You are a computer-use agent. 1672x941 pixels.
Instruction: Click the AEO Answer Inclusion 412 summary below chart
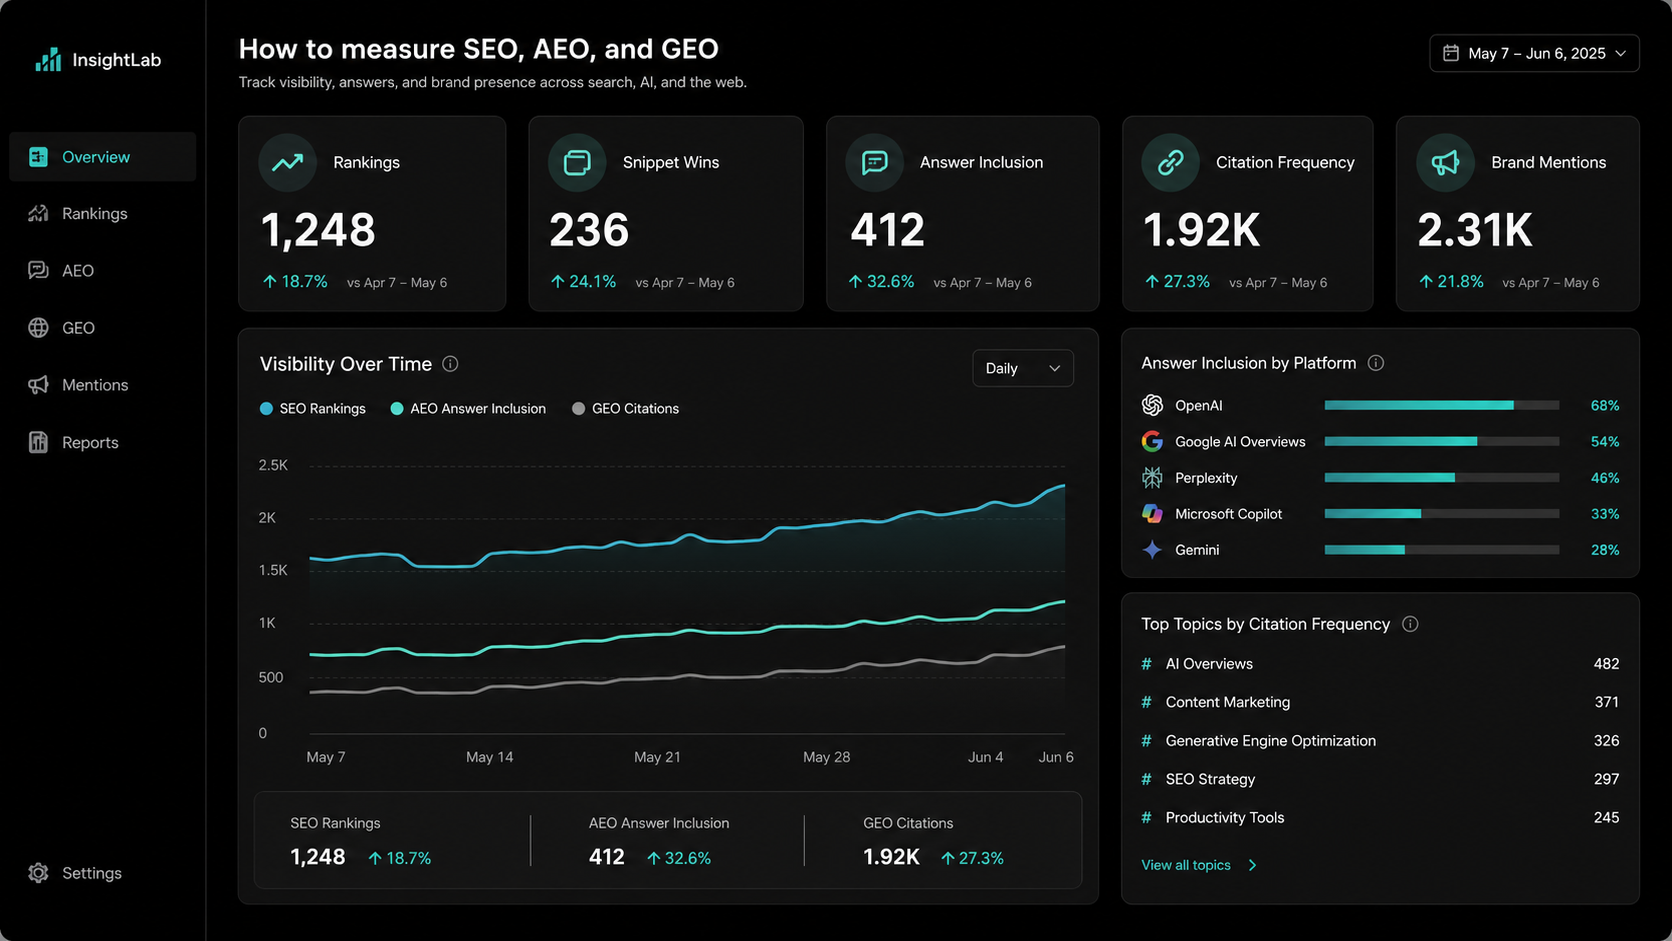[659, 841]
